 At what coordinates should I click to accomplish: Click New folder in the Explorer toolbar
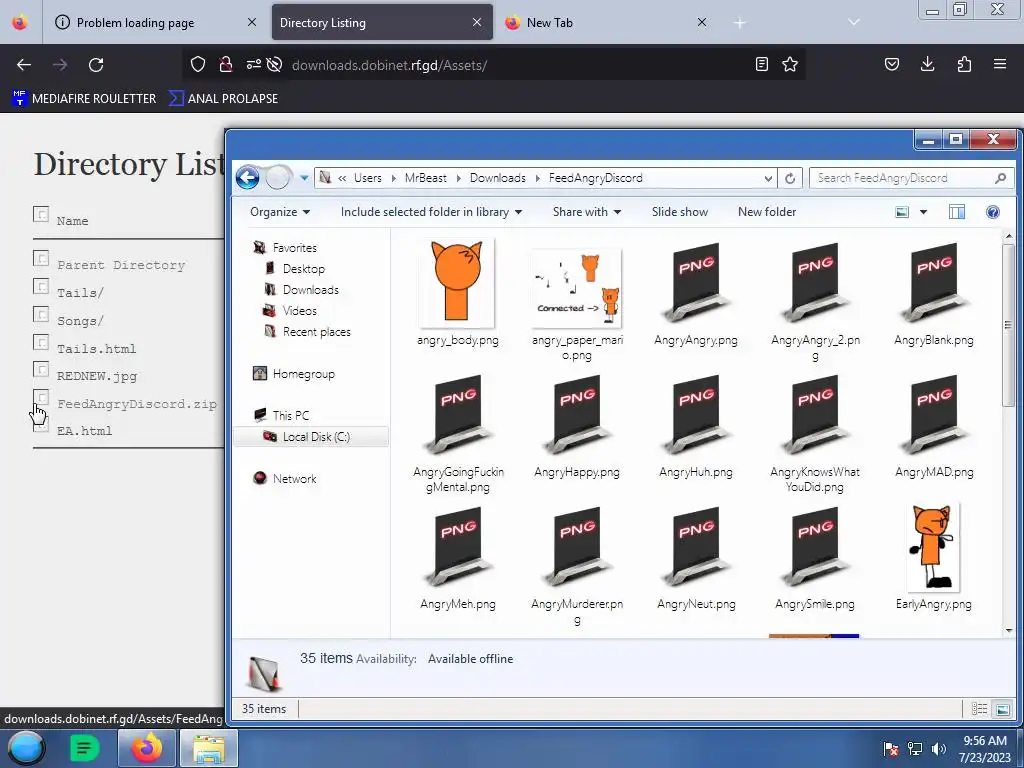pos(767,212)
